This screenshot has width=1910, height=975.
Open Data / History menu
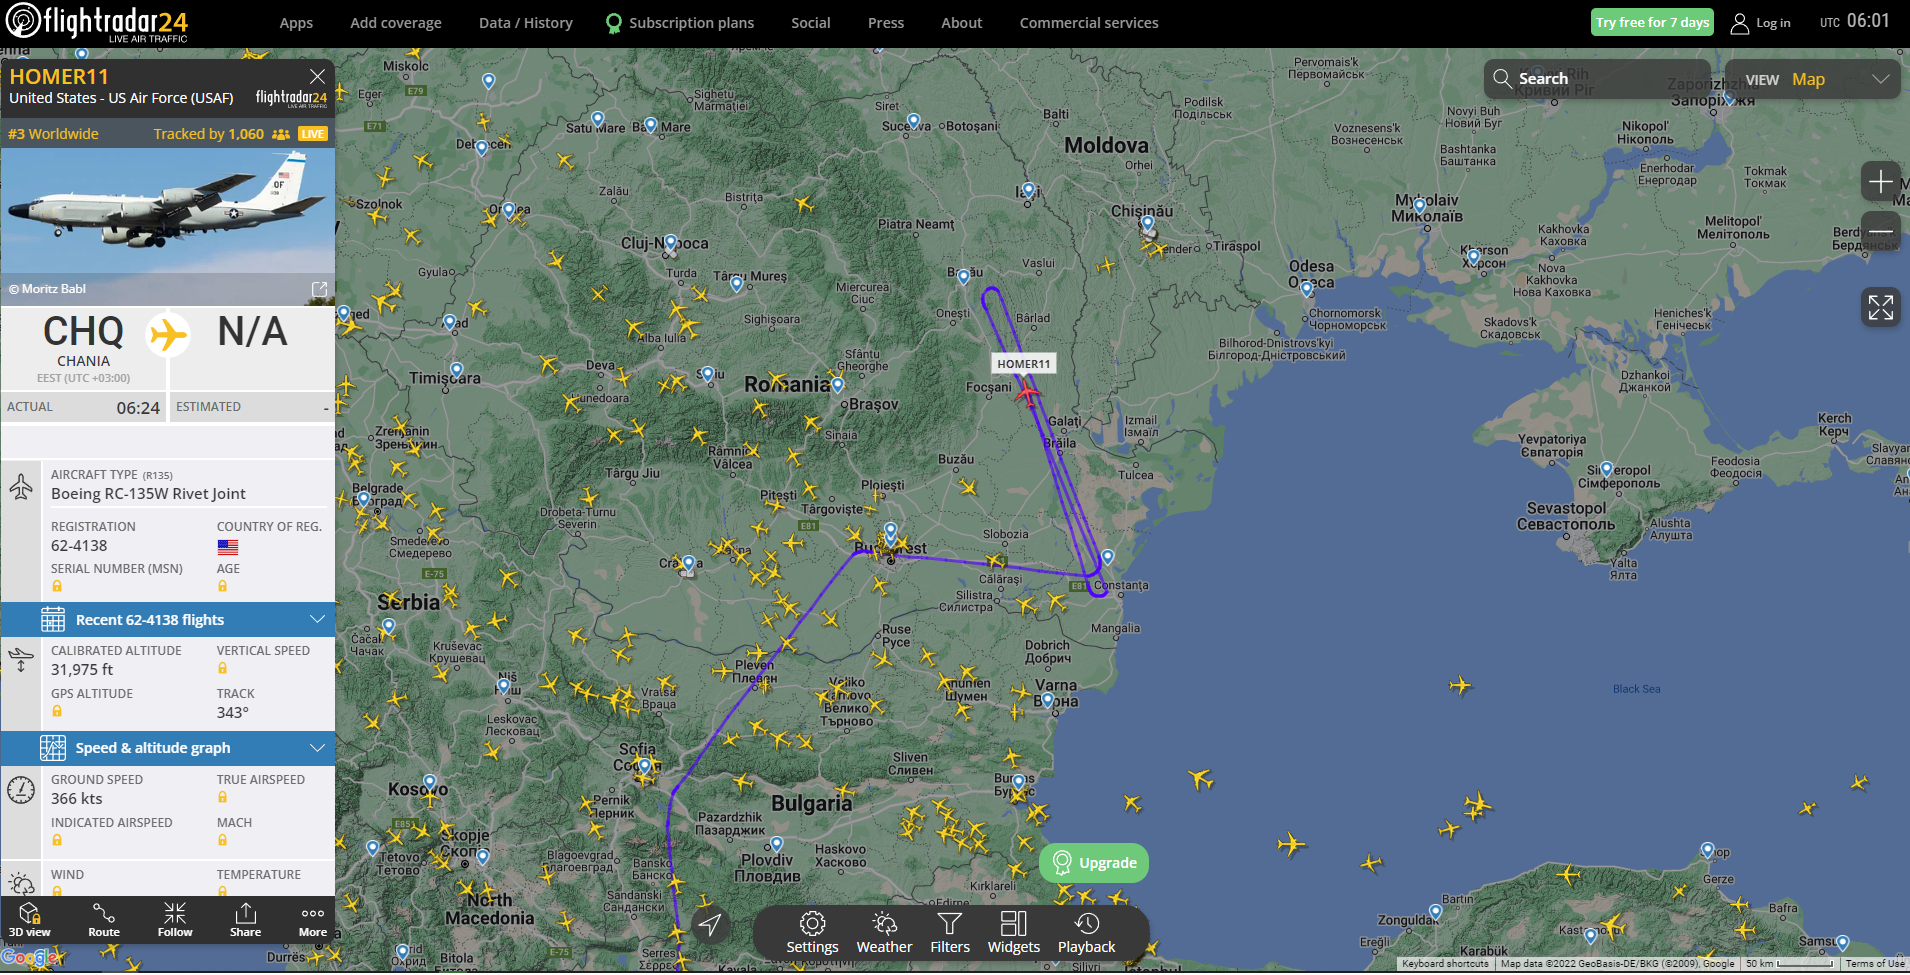click(526, 23)
